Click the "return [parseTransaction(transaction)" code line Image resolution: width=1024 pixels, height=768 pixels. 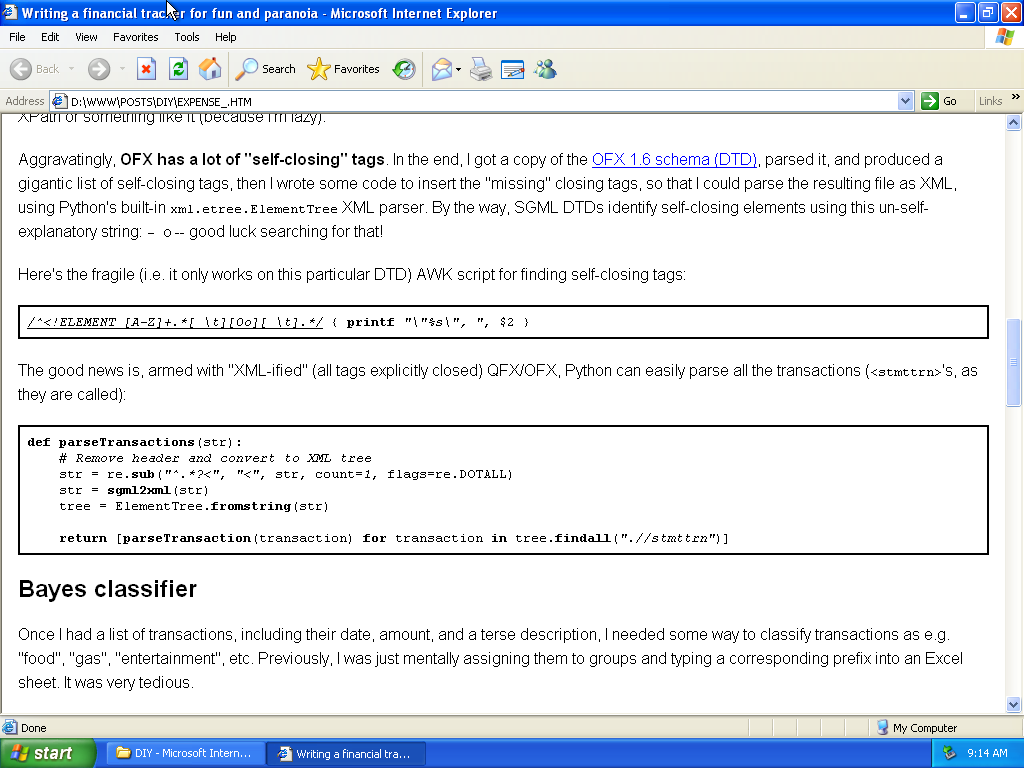point(394,538)
